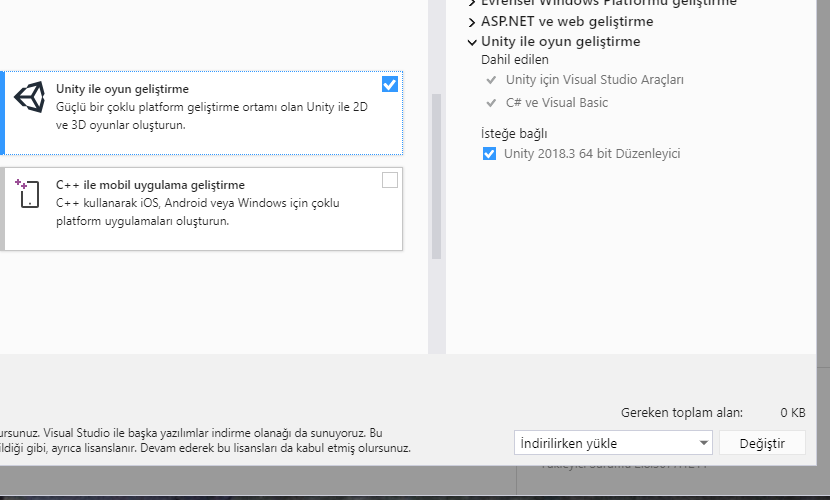
Task: Click the Dahil edilen label
Action: coord(515,59)
